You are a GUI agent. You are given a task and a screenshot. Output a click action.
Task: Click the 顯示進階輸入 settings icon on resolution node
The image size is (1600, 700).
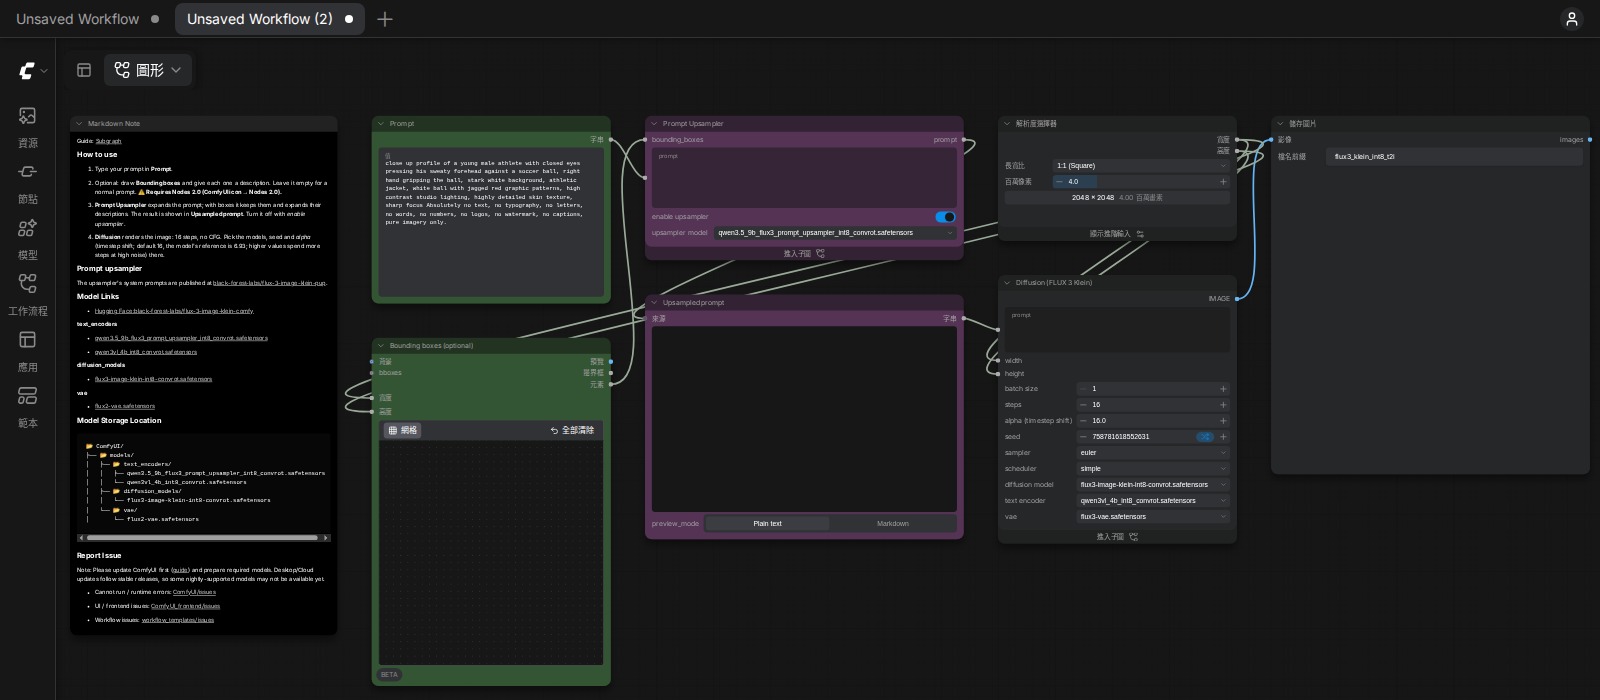tap(1140, 234)
